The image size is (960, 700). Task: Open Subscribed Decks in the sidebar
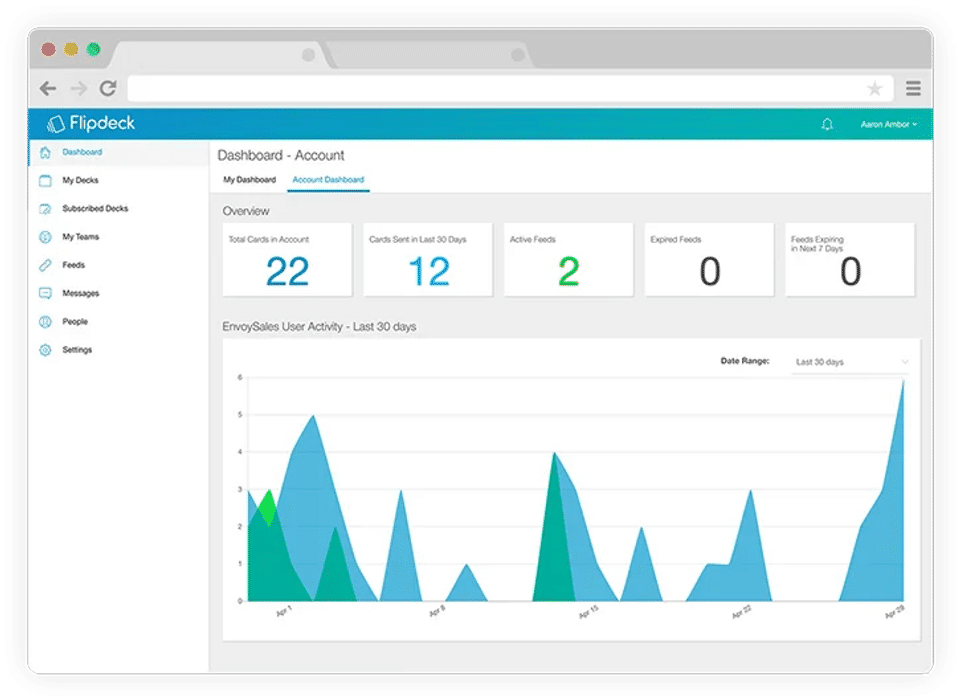tap(95, 208)
